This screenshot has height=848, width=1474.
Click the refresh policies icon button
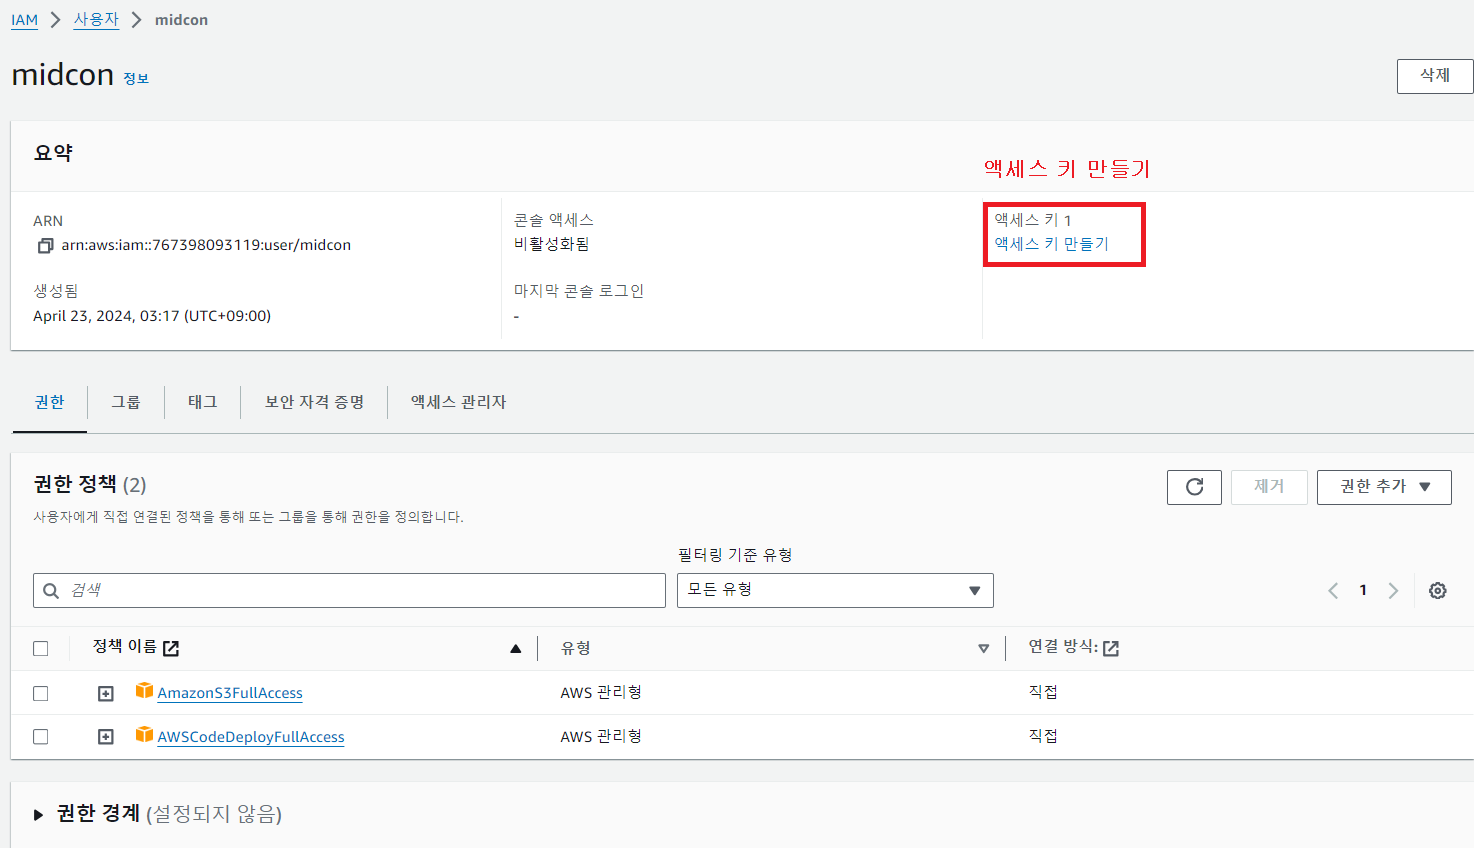point(1194,487)
